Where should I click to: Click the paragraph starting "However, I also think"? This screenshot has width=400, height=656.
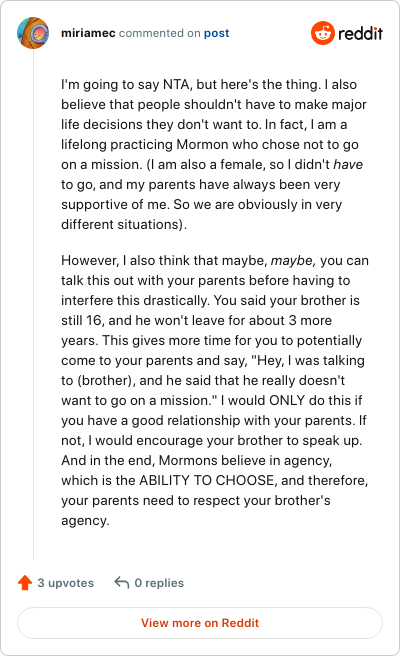click(215, 390)
